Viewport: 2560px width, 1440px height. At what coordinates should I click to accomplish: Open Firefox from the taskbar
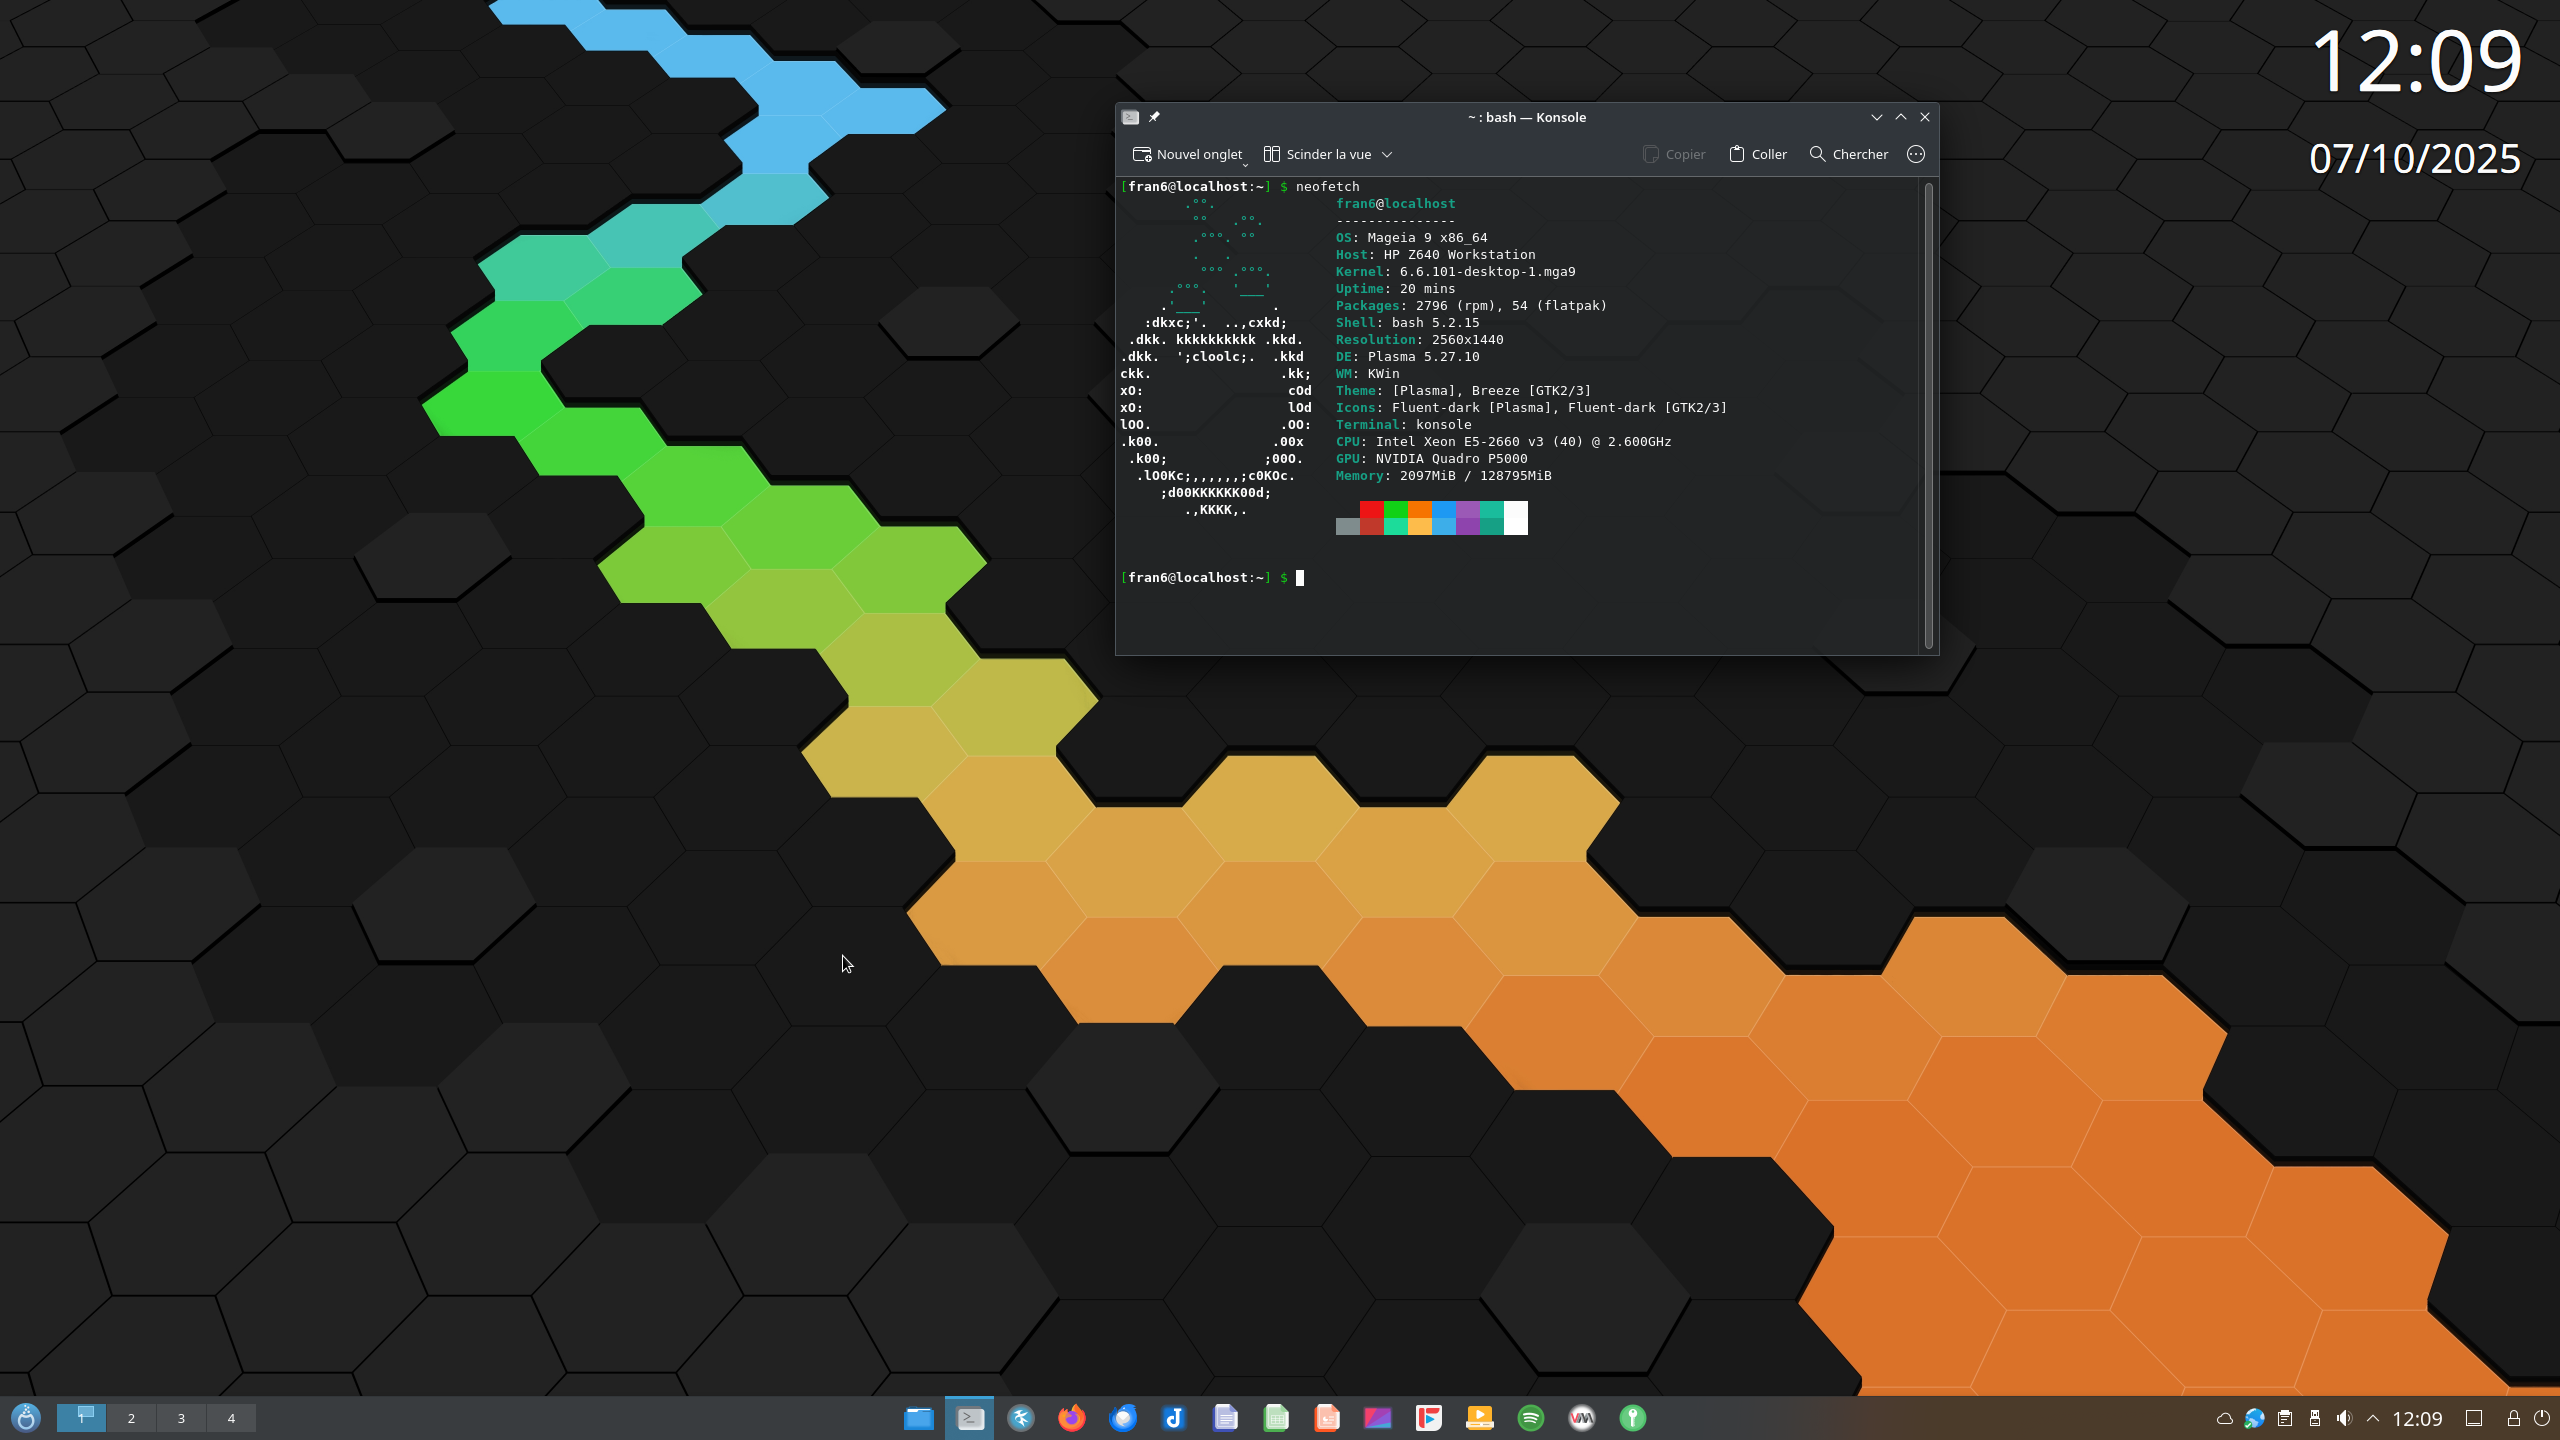pyautogui.click(x=1071, y=1417)
